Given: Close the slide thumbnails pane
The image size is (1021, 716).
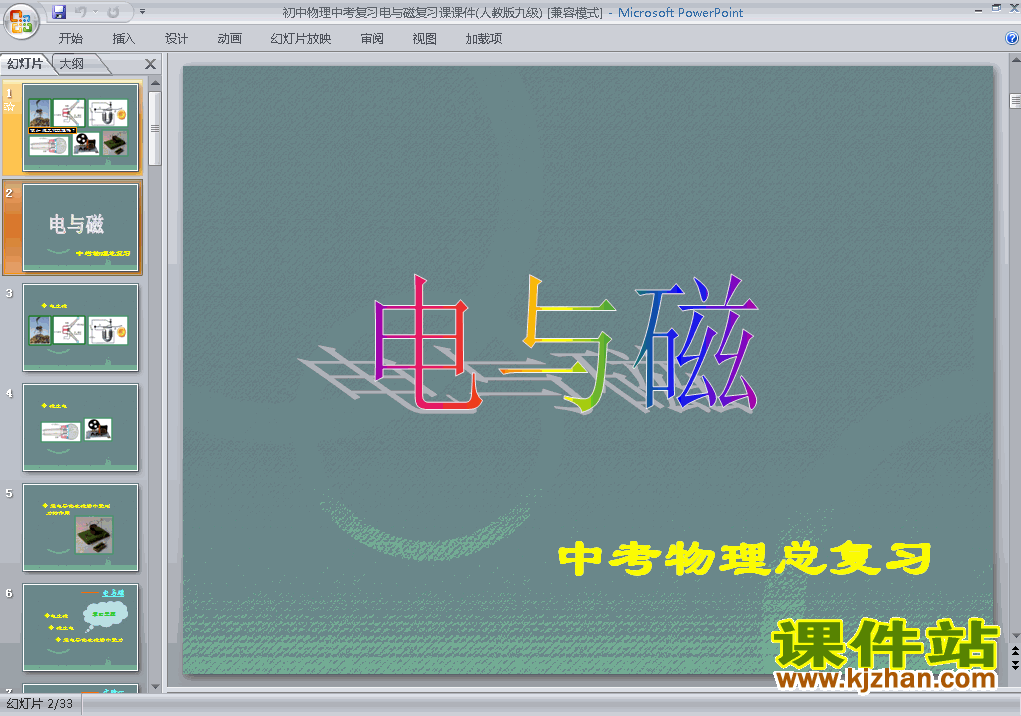Looking at the screenshot, I should [150, 64].
